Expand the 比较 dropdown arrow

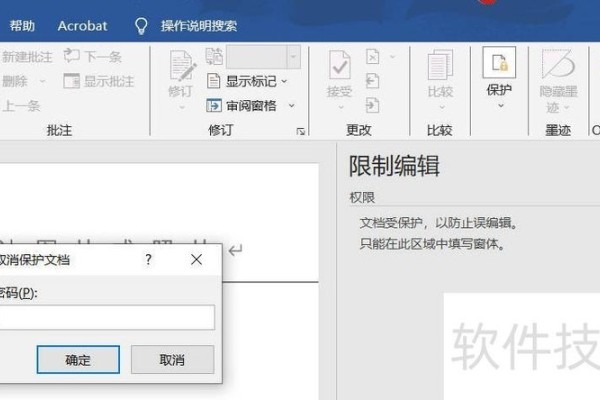[442, 108]
